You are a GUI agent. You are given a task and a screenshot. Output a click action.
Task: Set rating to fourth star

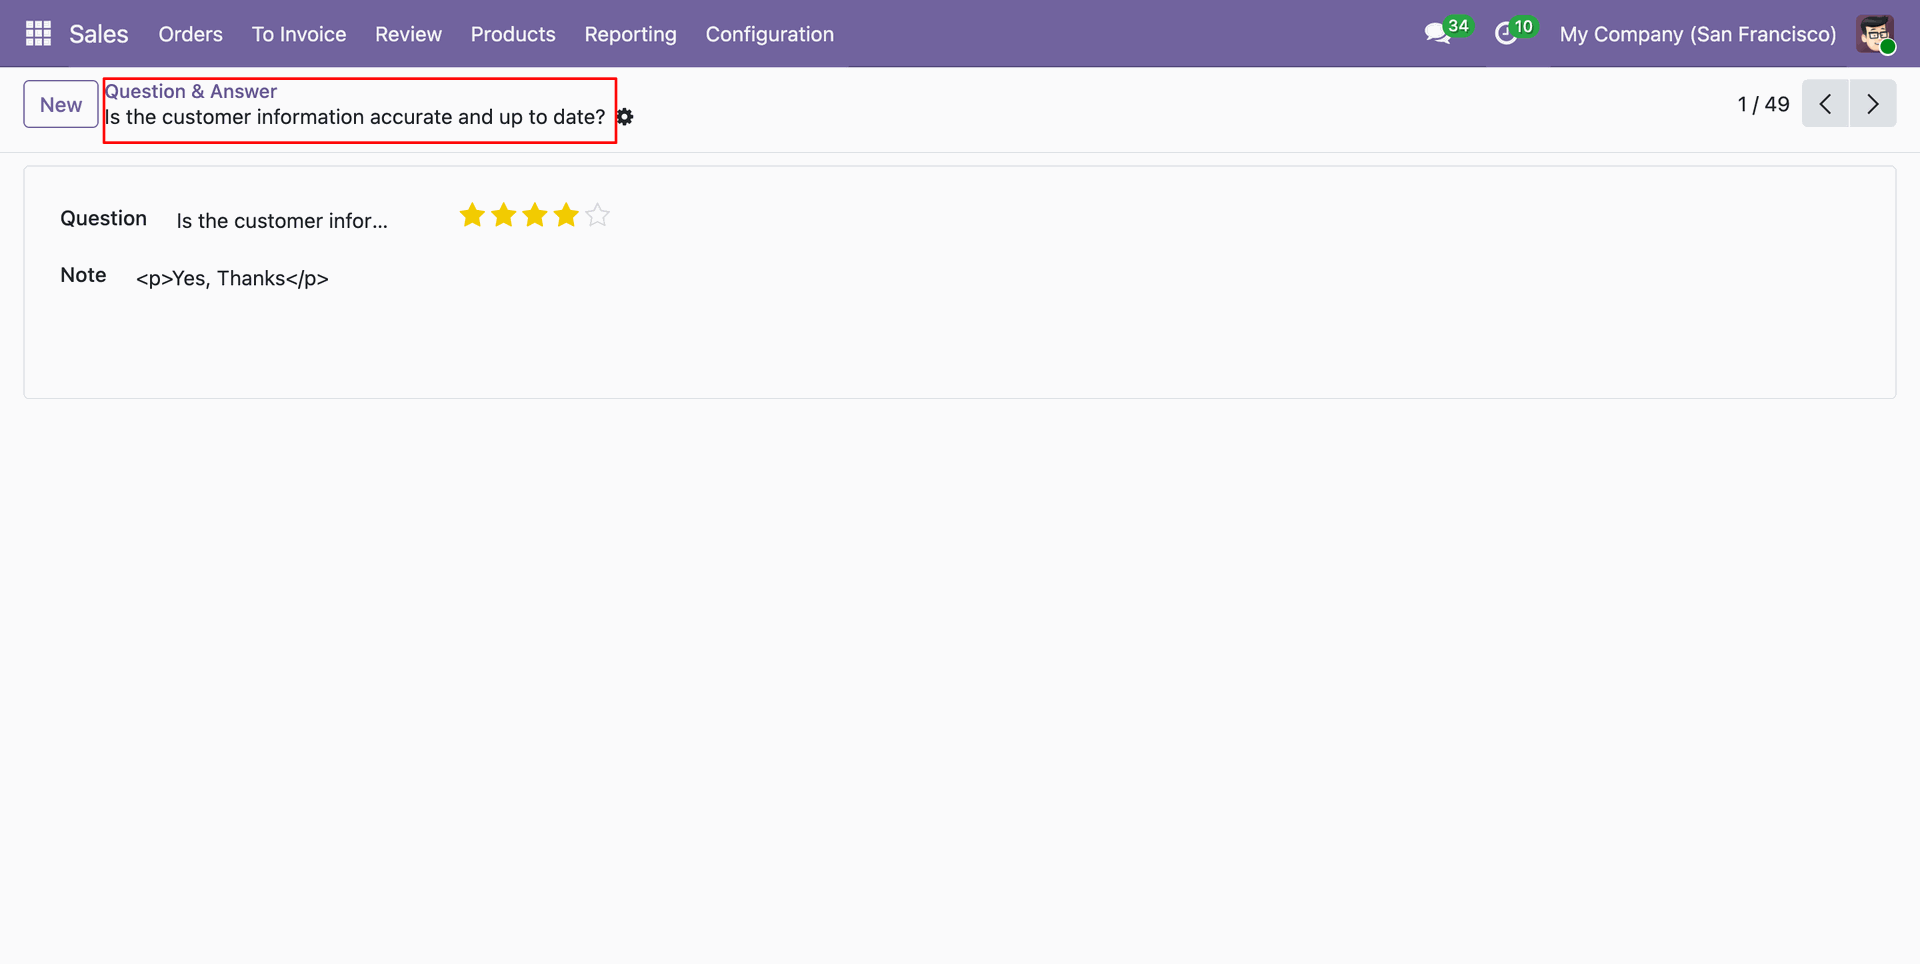(566, 215)
